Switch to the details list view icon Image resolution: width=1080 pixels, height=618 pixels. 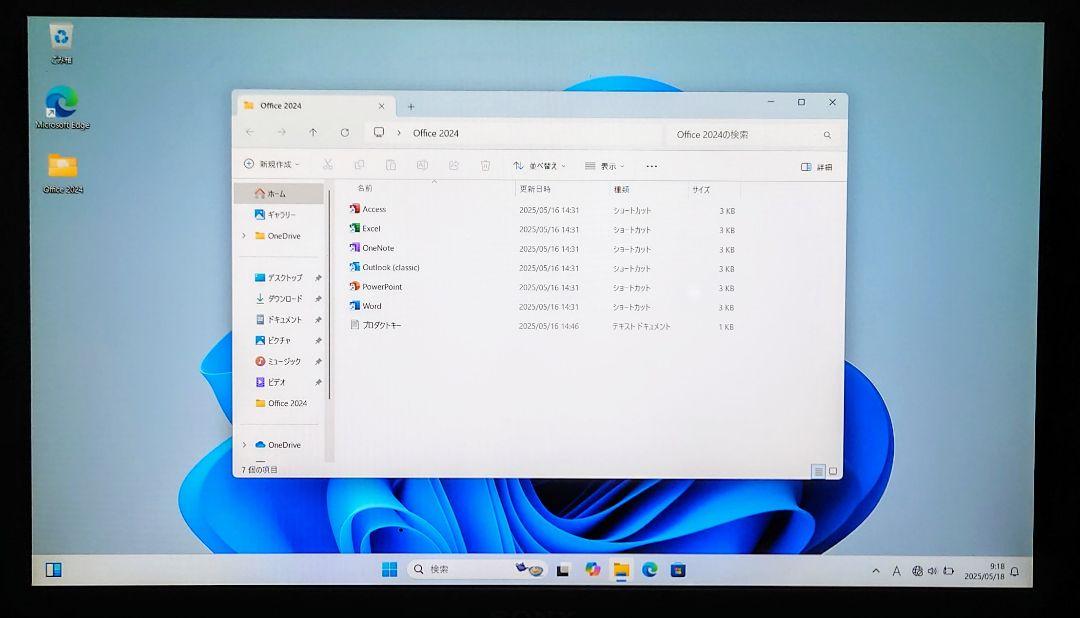(818, 471)
